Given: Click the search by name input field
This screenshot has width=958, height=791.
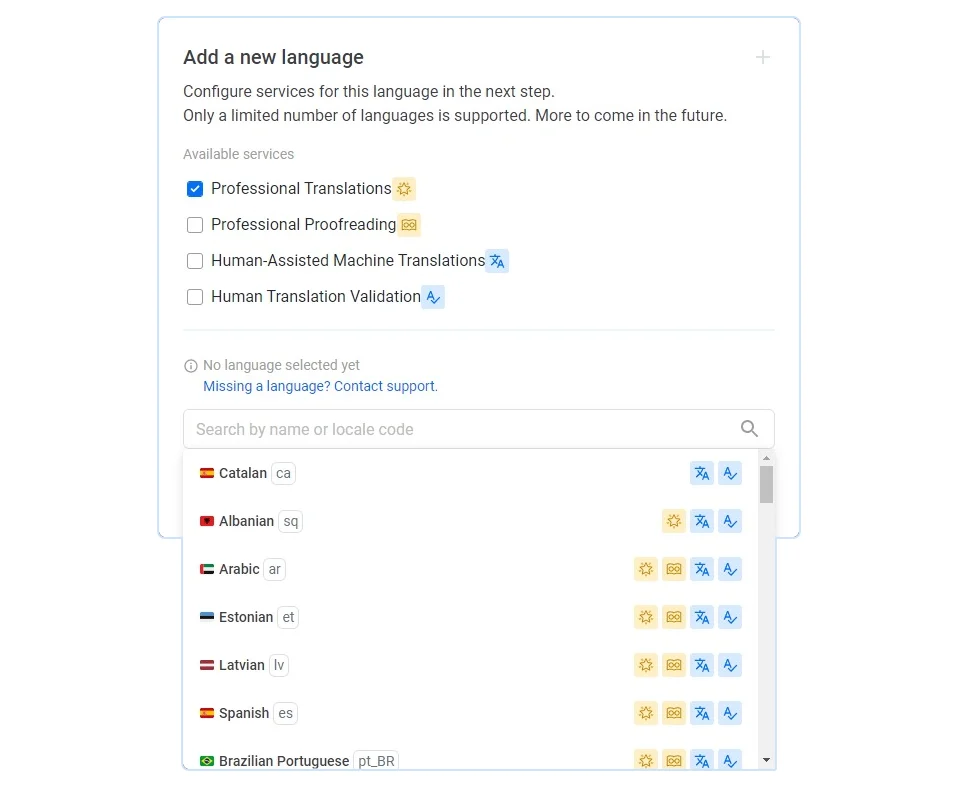Looking at the screenshot, I should 450,428.
